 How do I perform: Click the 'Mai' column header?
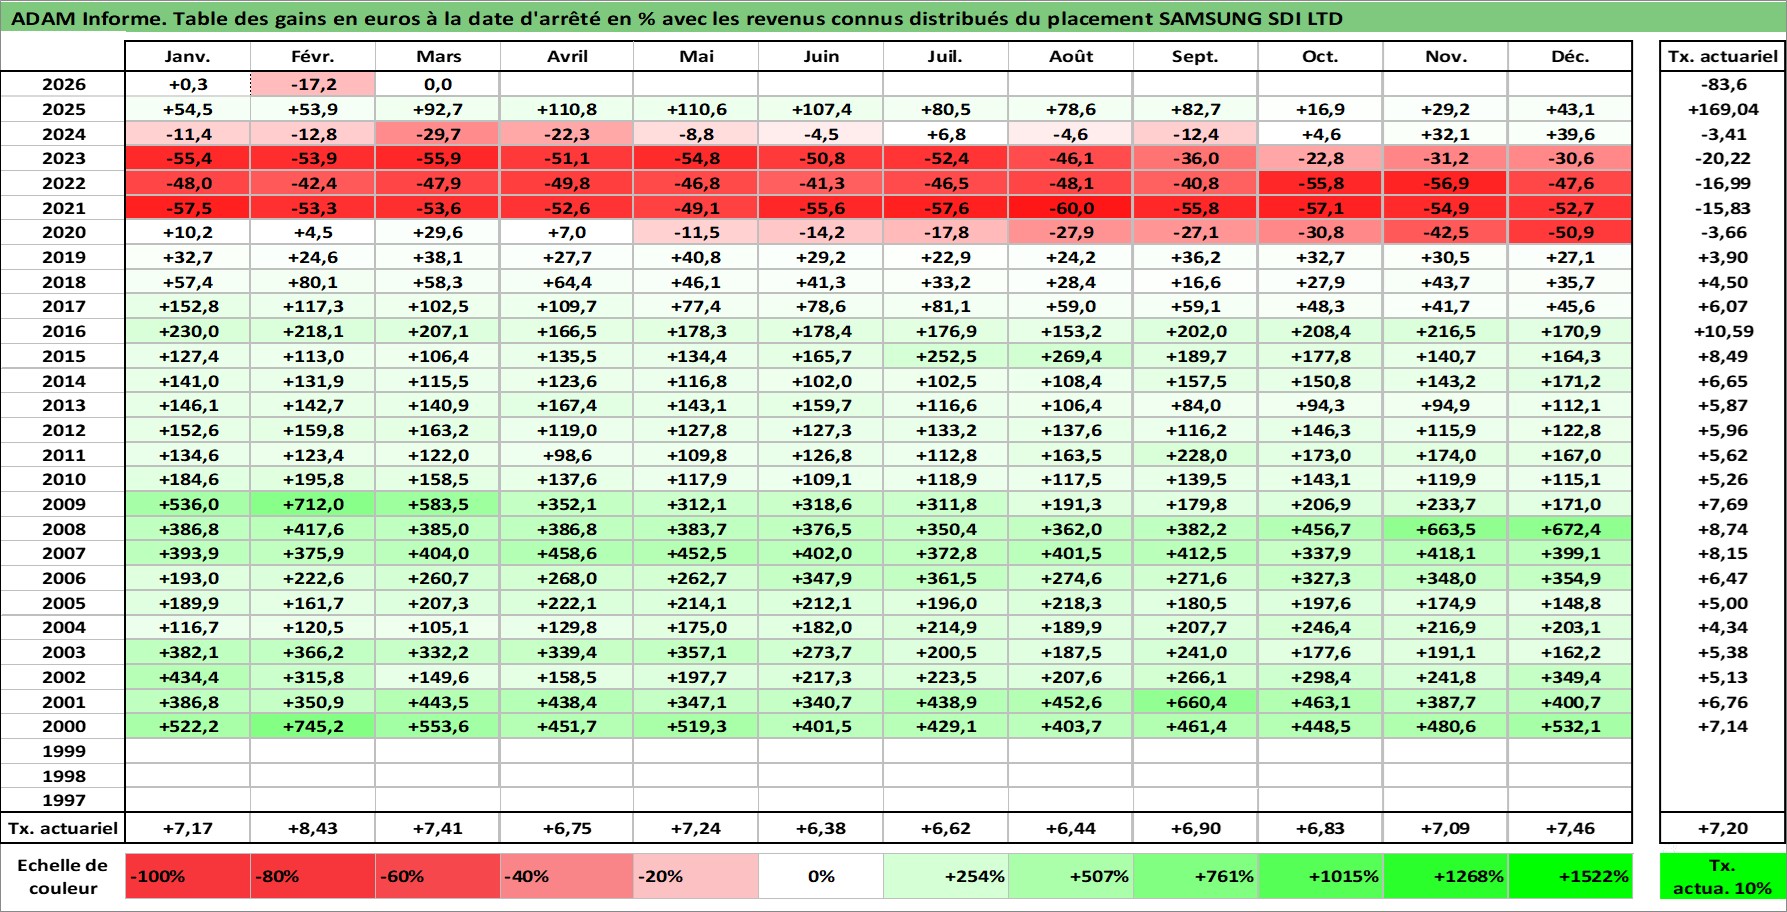click(696, 57)
